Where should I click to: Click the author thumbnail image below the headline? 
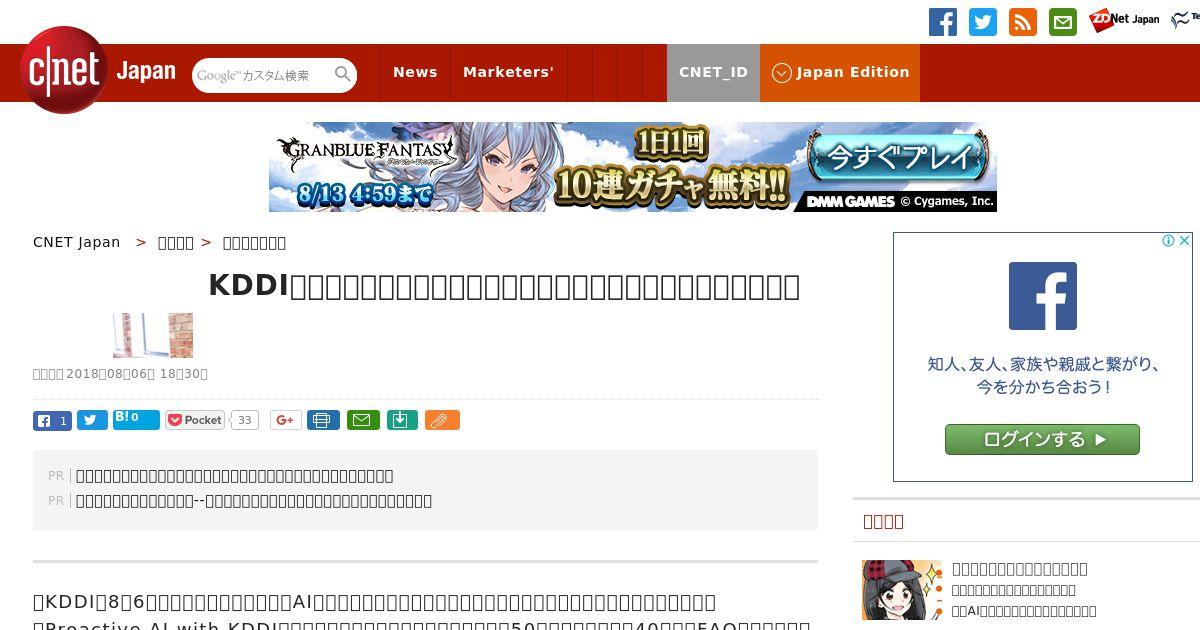pyautogui.click(x=153, y=335)
